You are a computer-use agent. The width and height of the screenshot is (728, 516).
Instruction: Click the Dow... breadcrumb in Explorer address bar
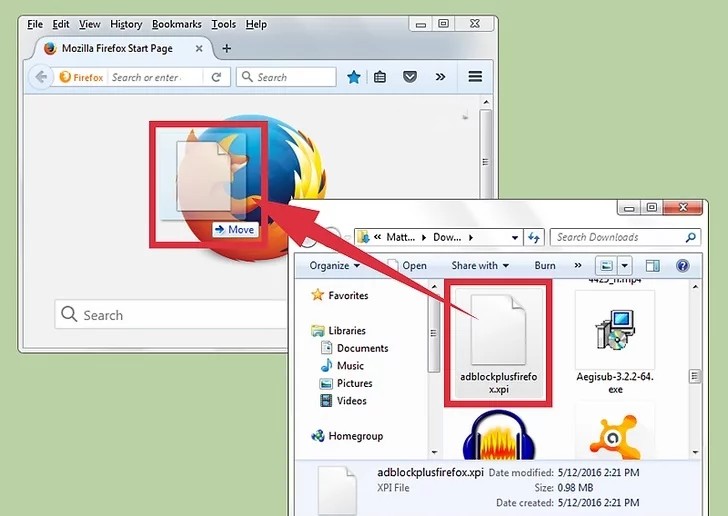click(x=447, y=237)
